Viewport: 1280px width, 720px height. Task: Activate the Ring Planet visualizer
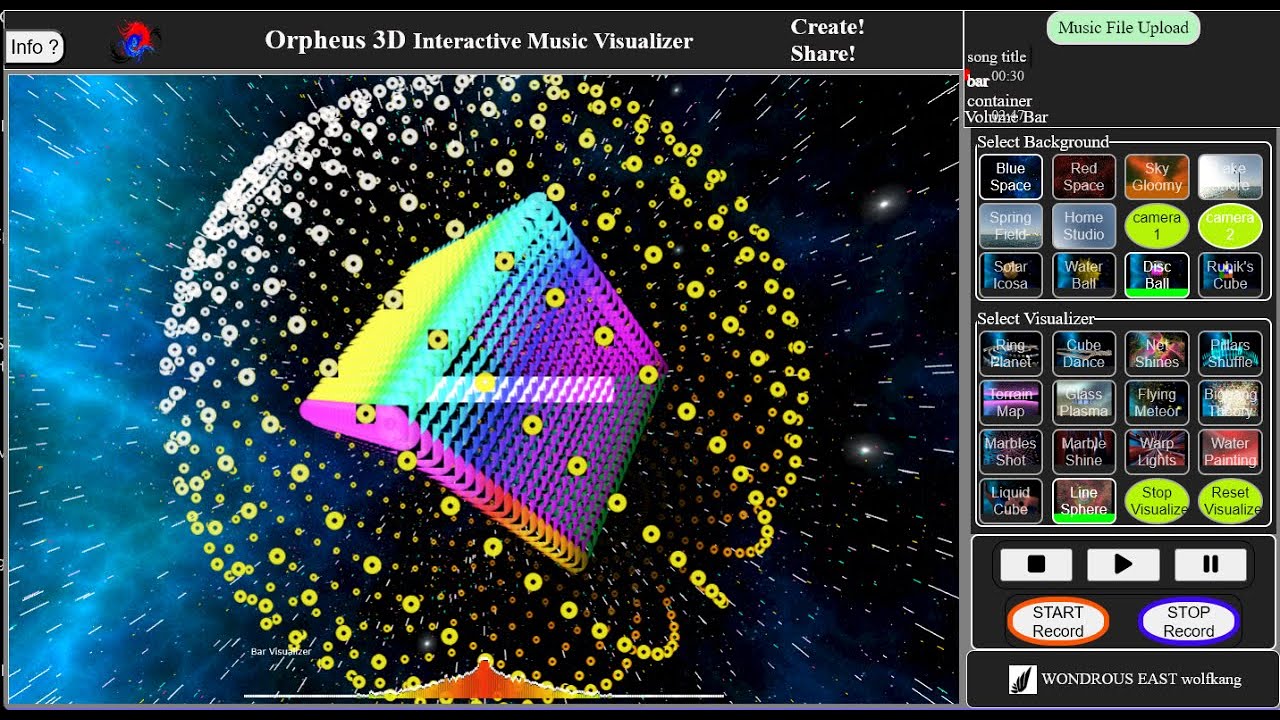pyautogui.click(x=1010, y=353)
